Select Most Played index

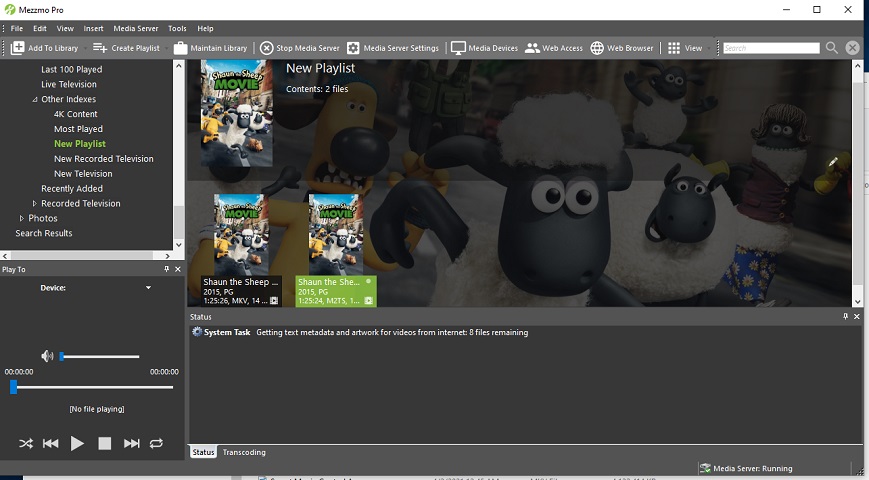(x=78, y=129)
